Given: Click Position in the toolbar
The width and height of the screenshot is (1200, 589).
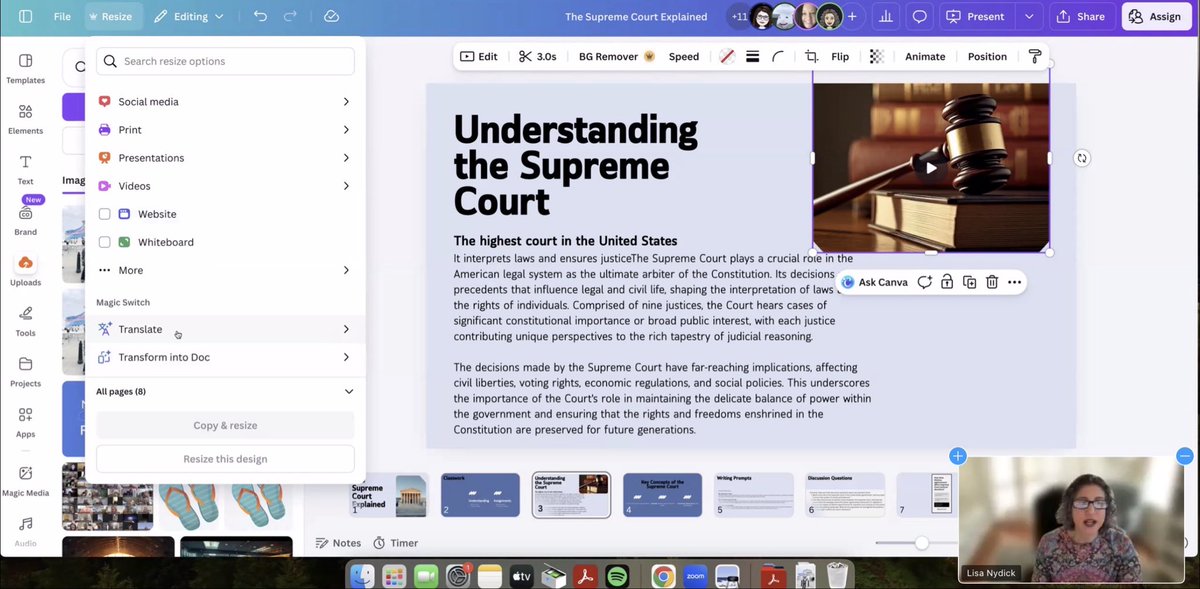Looking at the screenshot, I should 987,57.
